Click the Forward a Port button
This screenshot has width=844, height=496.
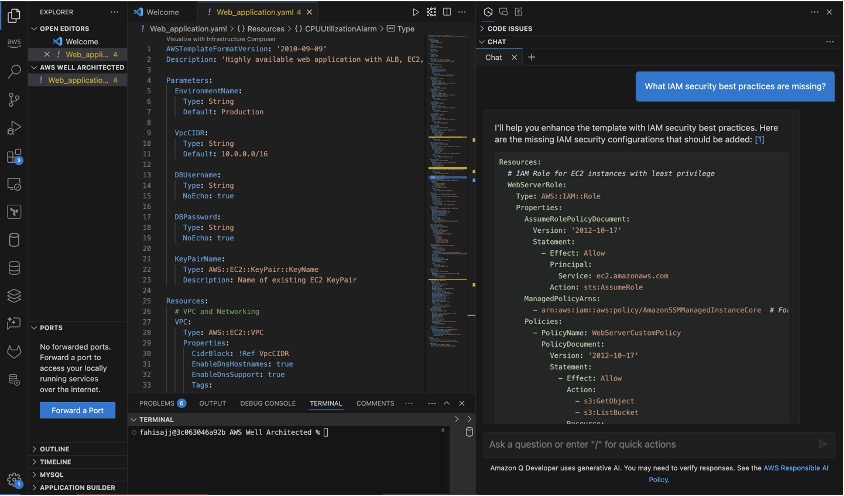[78, 410]
